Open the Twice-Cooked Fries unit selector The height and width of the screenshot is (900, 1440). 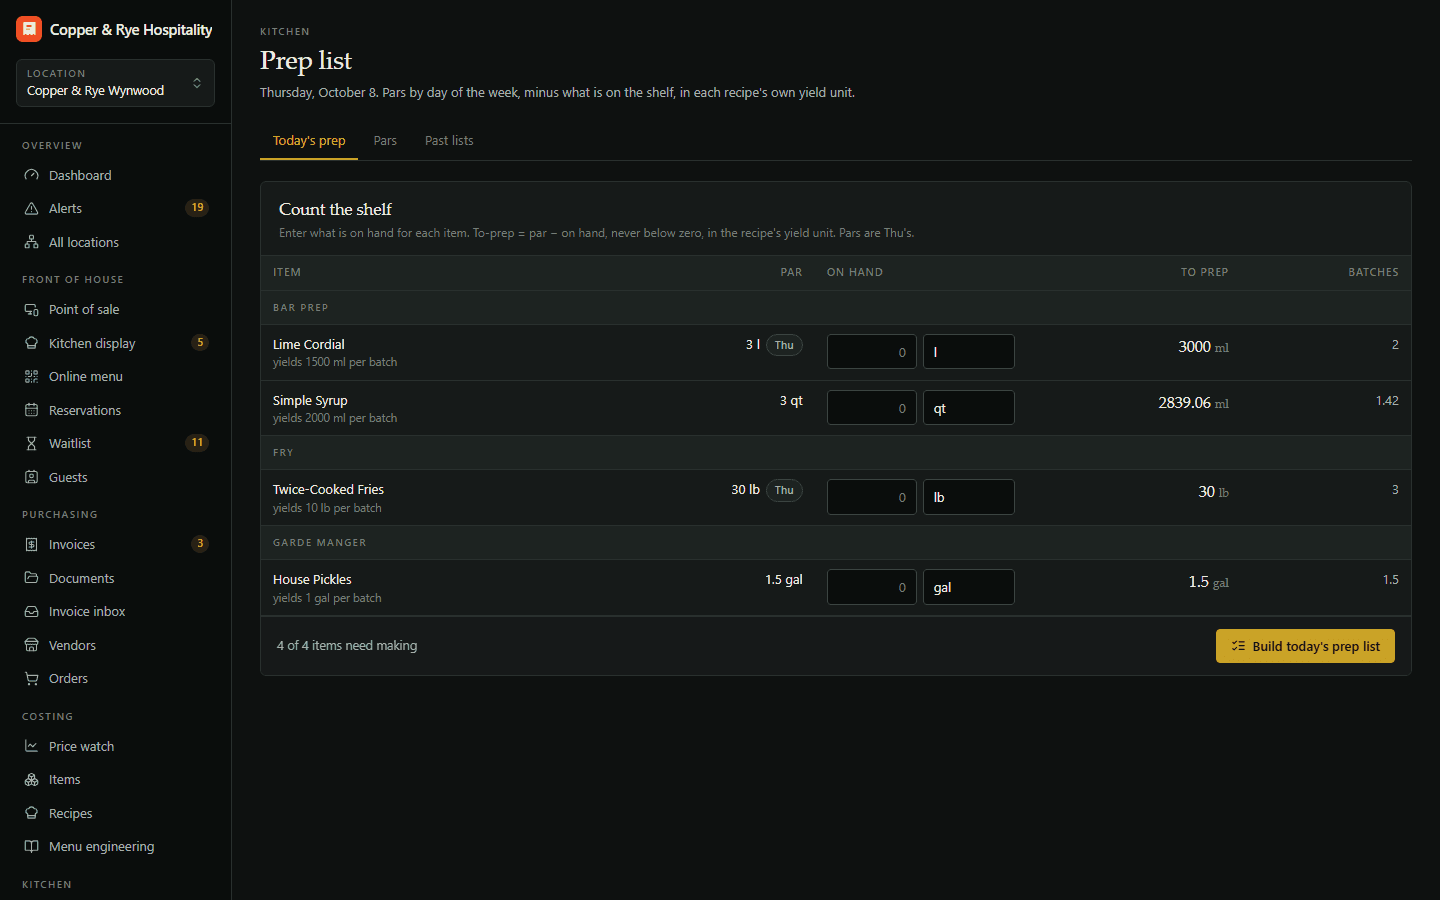tap(968, 497)
